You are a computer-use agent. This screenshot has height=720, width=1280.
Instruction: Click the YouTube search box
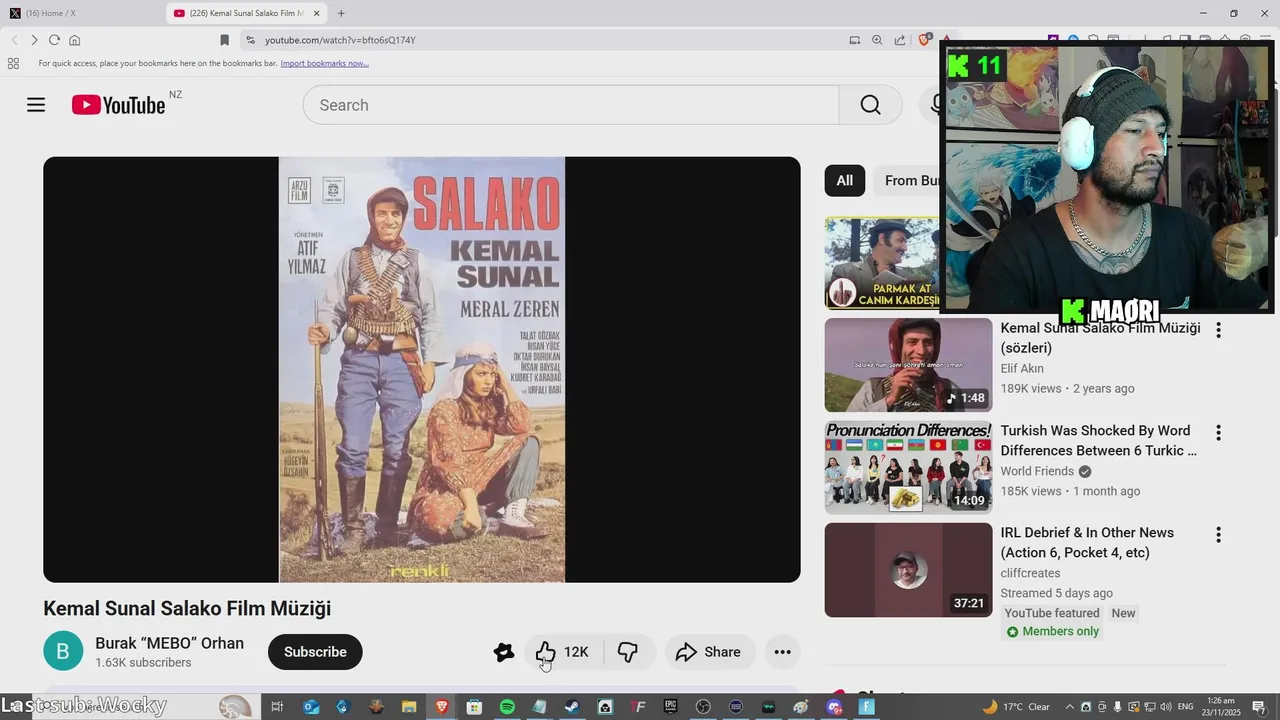pos(570,105)
